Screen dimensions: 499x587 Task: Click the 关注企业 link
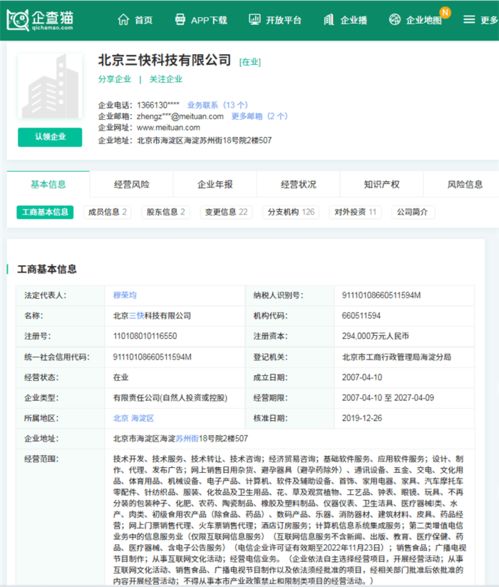(x=166, y=79)
